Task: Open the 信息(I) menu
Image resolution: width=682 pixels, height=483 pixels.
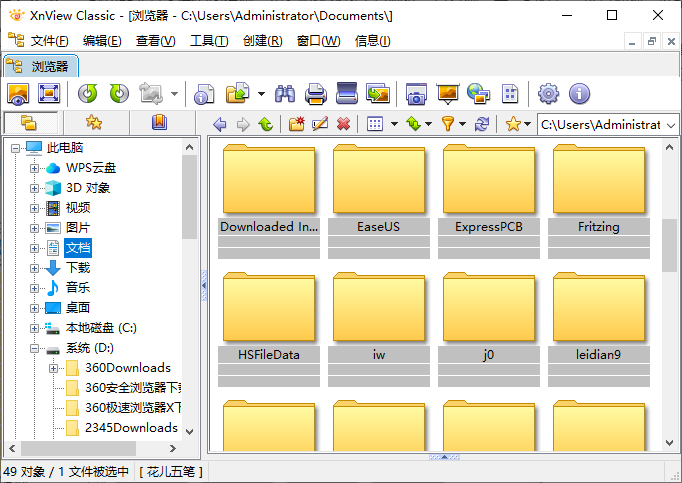Action: point(373,41)
